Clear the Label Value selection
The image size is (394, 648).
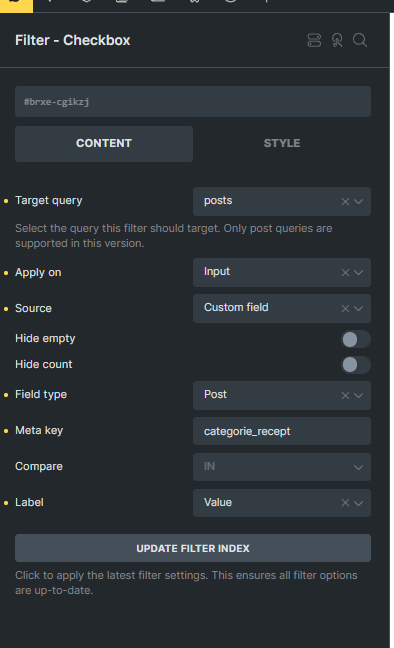tap(345, 503)
